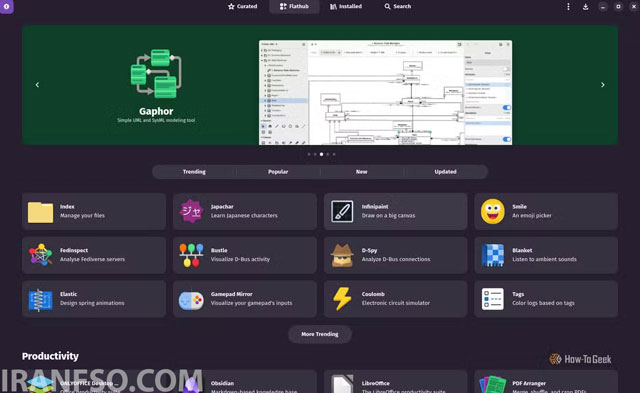The height and width of the screenshot is (393, 640).
Task: Click the Smile emoji icon
Action: [x=493, y=211]
